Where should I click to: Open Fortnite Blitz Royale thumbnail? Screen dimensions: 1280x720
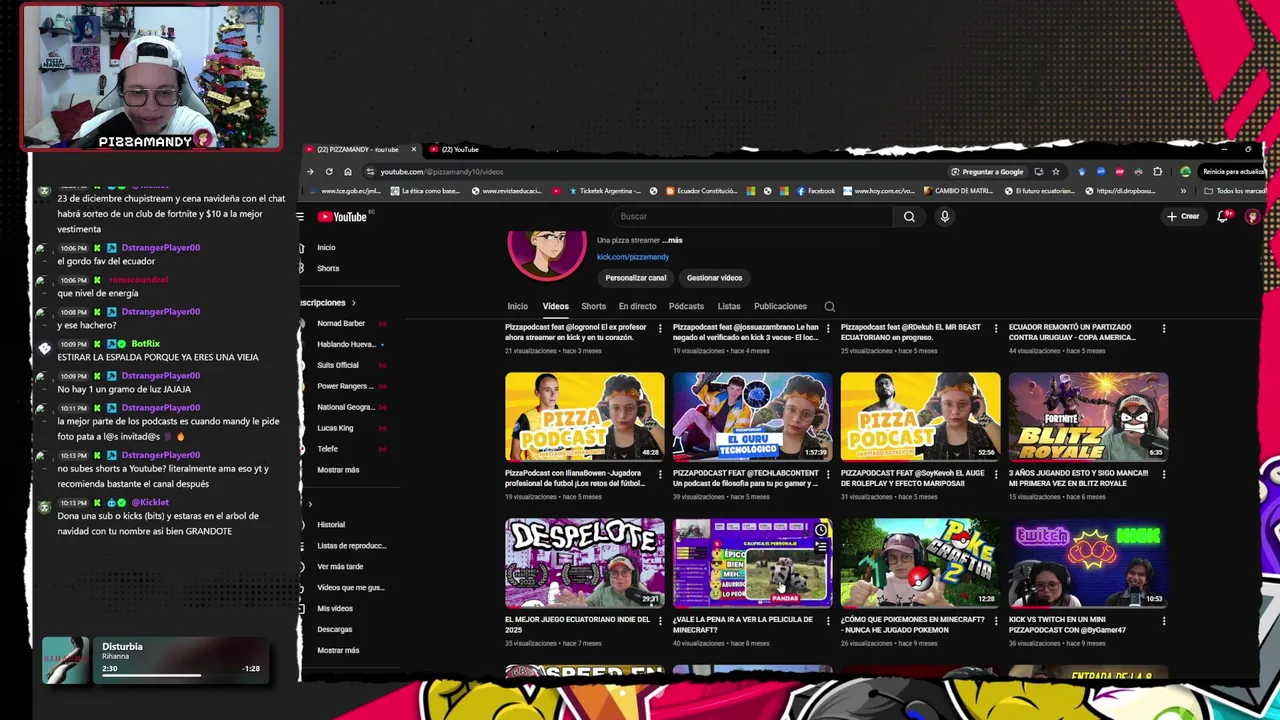[1088, 417]
